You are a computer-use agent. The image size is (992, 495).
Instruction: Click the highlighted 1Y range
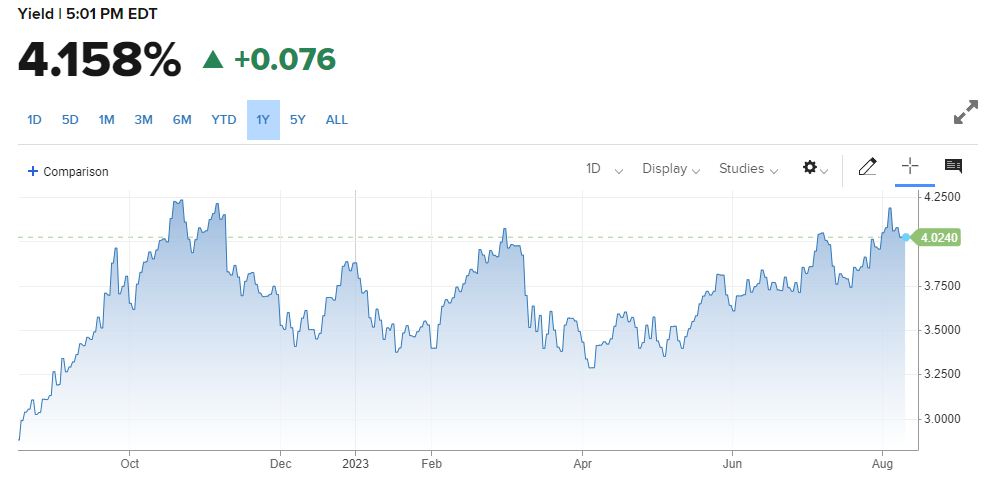click(x=263, y=120)
